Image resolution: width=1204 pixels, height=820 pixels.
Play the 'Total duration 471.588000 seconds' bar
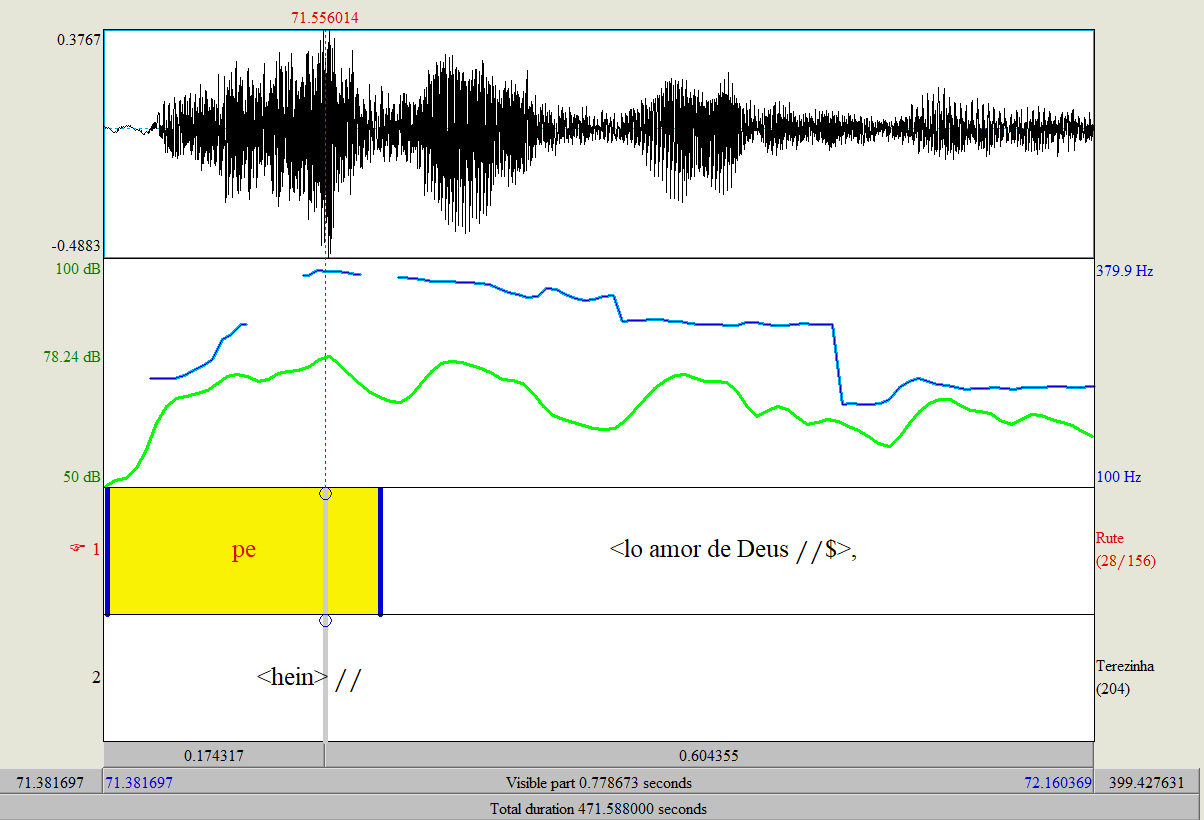coord(599,808)
